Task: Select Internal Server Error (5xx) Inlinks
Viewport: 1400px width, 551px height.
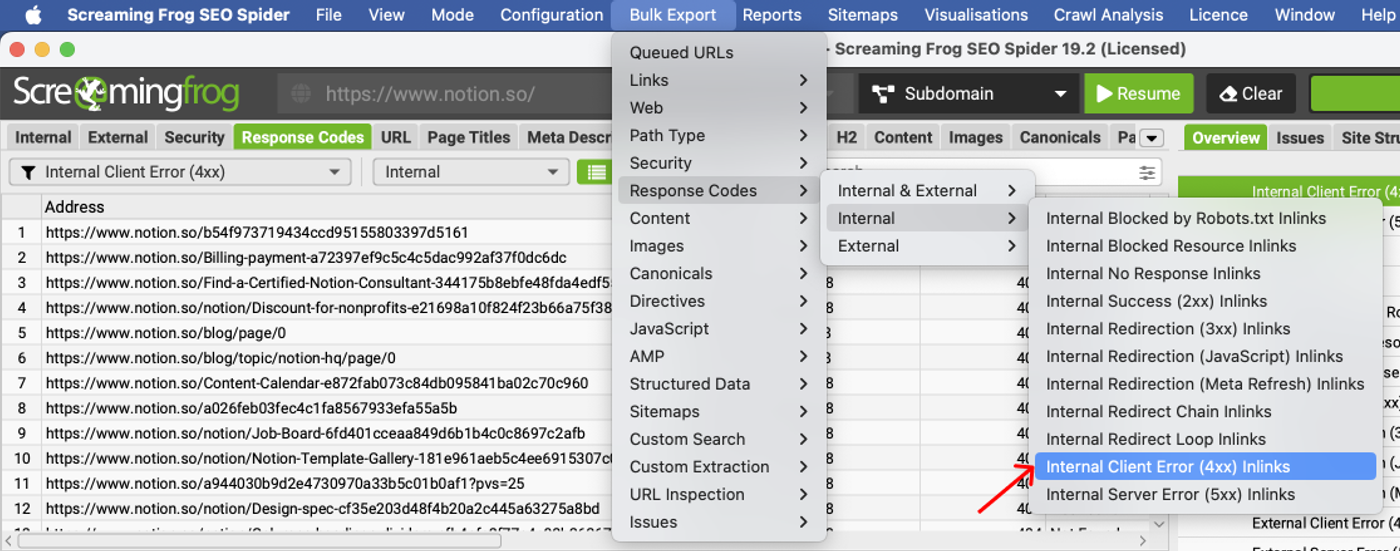Action: [x=1205, y=494]
